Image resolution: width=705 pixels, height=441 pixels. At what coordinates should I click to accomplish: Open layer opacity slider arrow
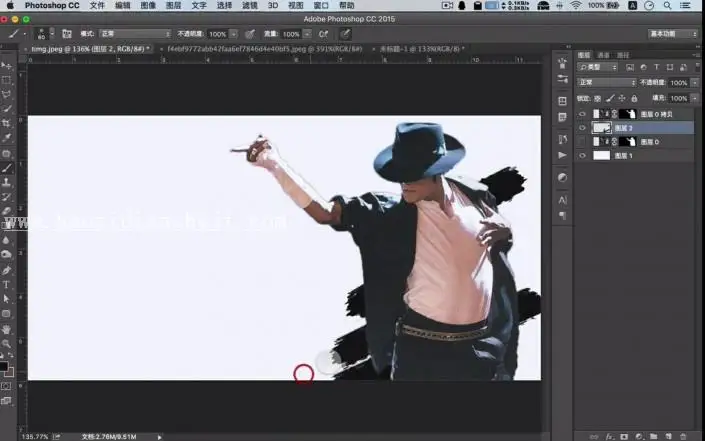[695, 82]
